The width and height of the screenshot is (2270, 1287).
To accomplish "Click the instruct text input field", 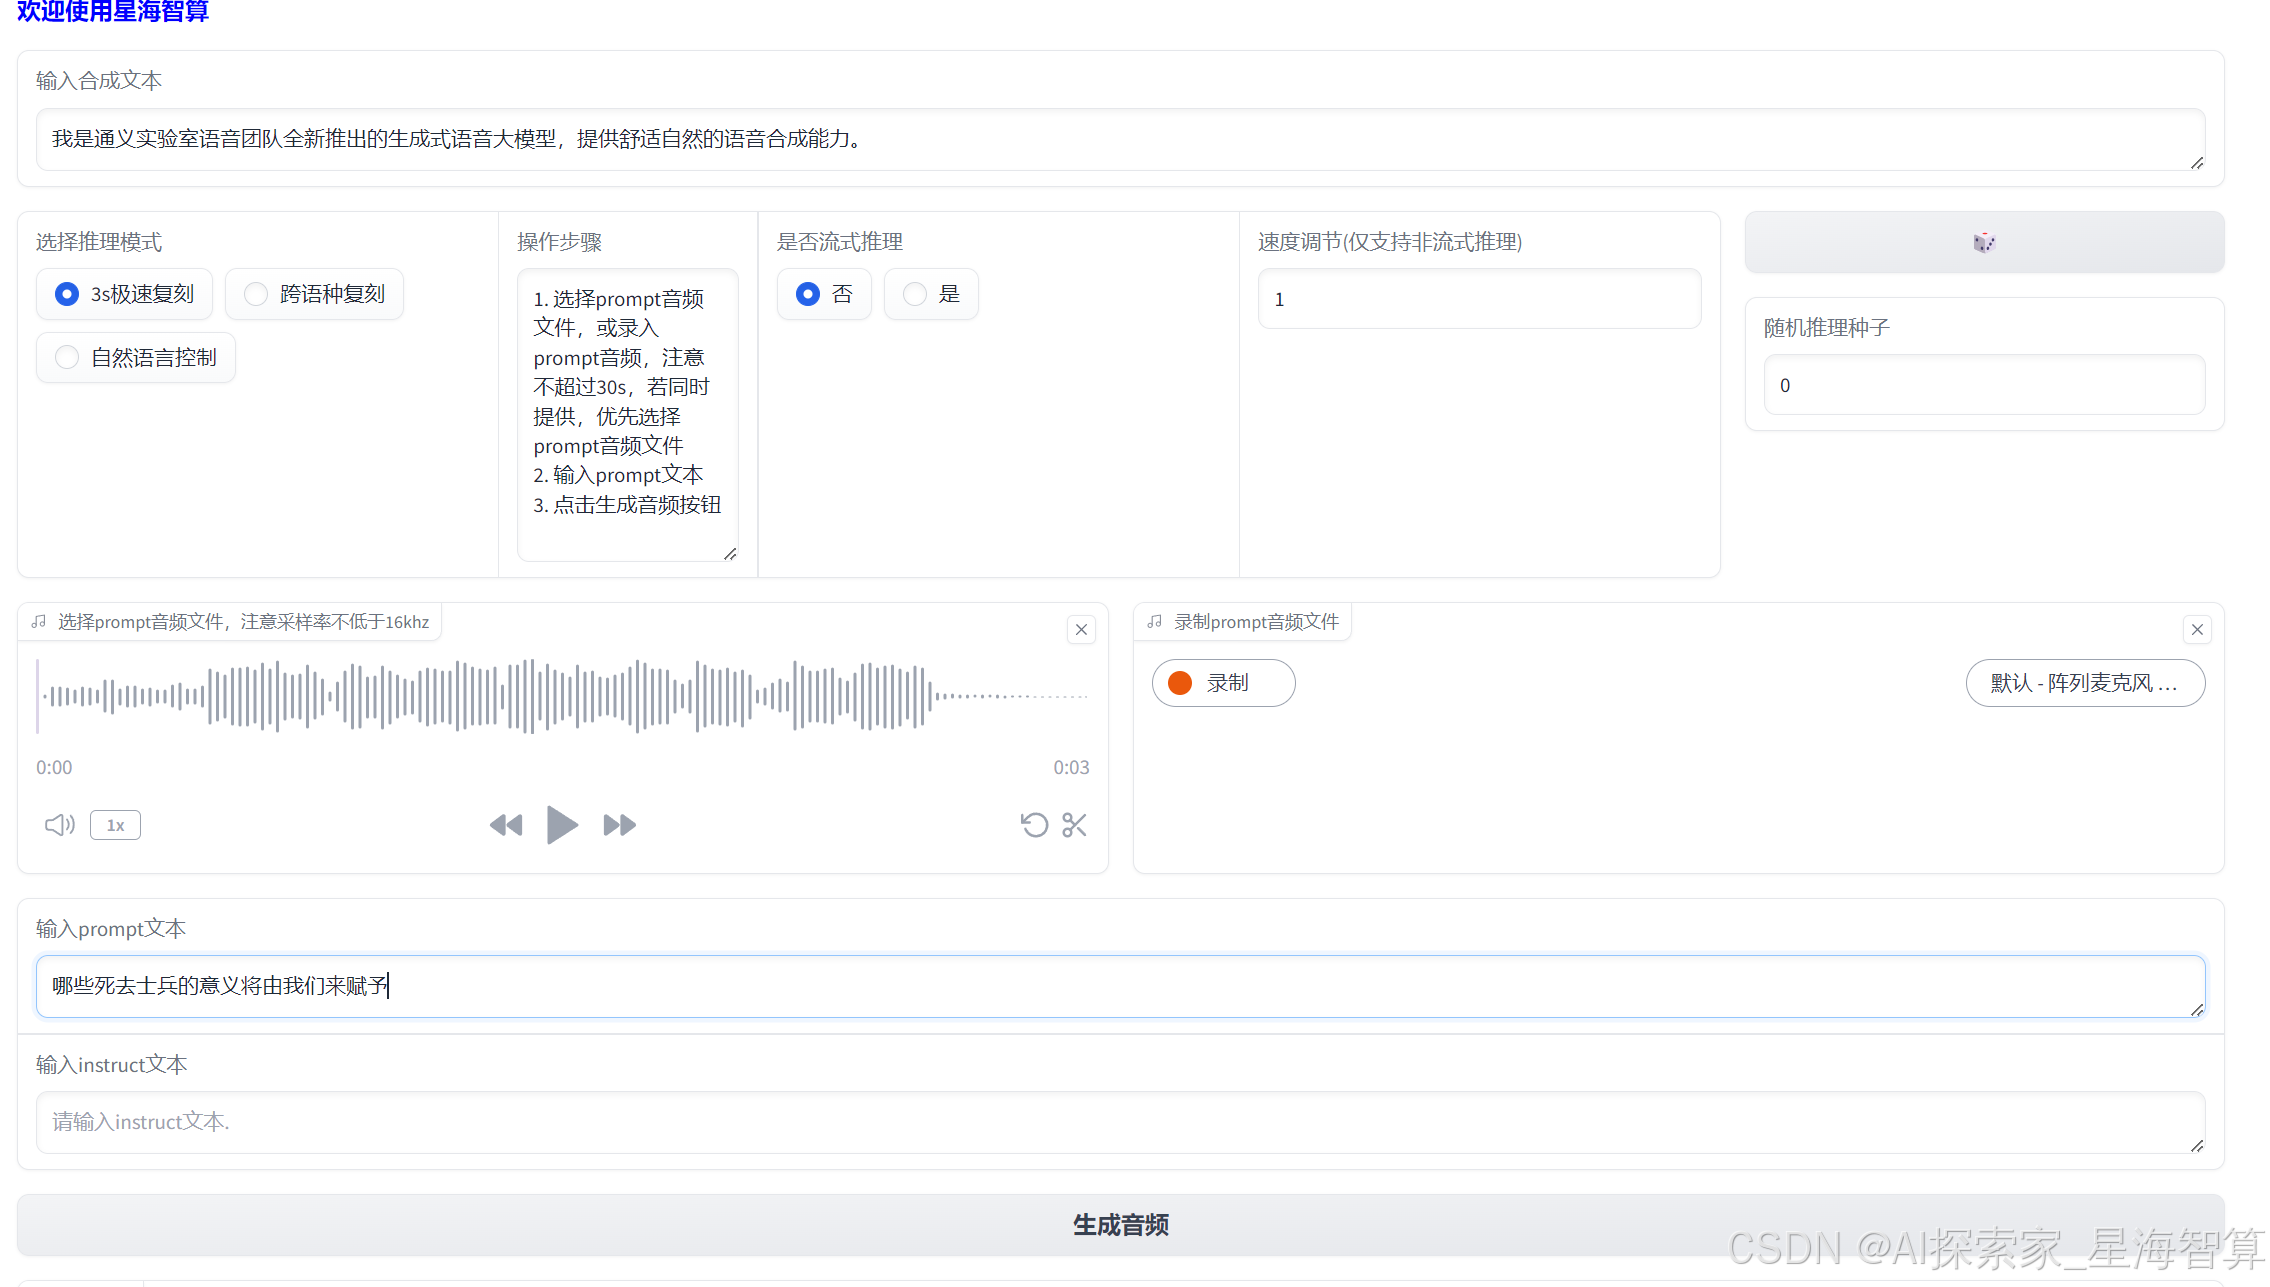I will [x=1120, y=1122].
